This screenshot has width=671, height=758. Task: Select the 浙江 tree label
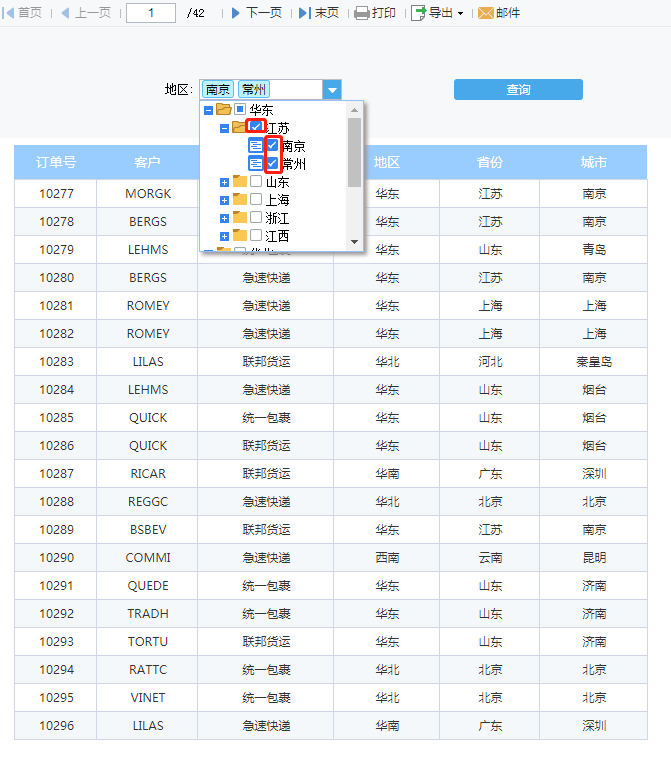[277, 219]
